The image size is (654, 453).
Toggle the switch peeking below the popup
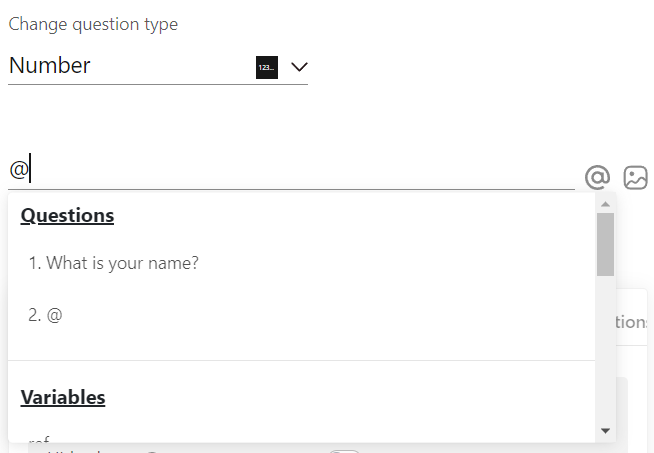pos(344,451)
